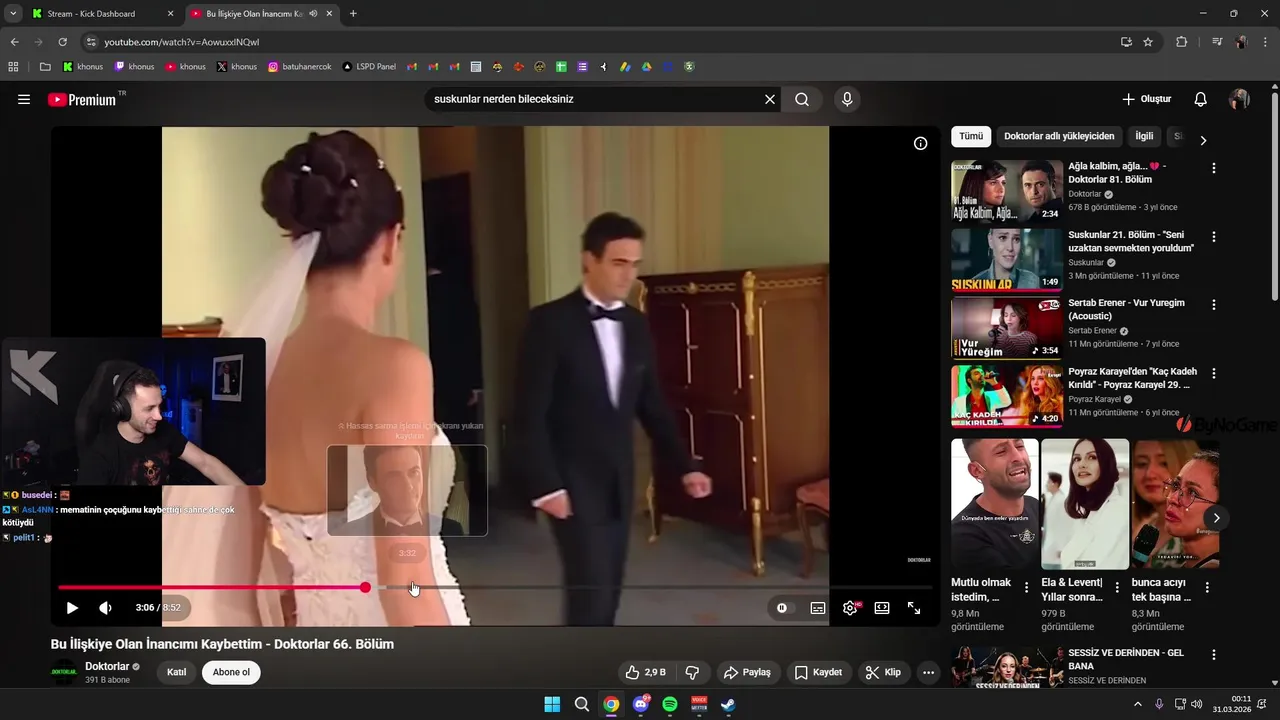This screenshot has width=1280, height=720.
Task: Open Ağla kalbim Doktorlar 81. Bölüm thumbnail
Action: [x=1007, y=190]
